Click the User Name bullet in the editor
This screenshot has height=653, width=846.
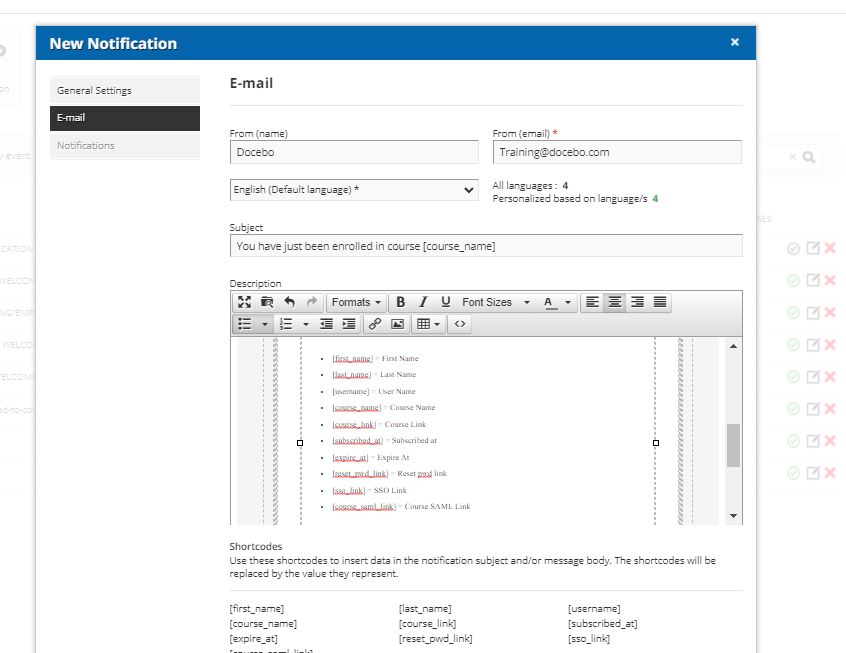tap(374, 392)
